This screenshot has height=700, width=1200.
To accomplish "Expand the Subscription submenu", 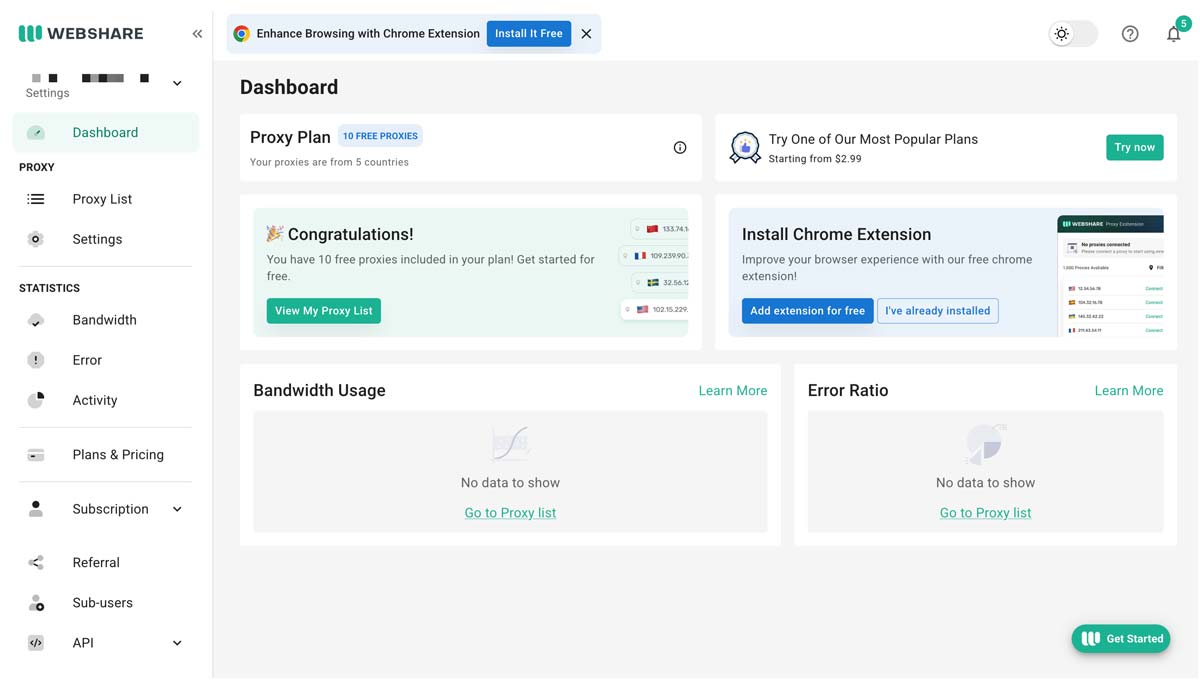I will (x=177, y=509).
